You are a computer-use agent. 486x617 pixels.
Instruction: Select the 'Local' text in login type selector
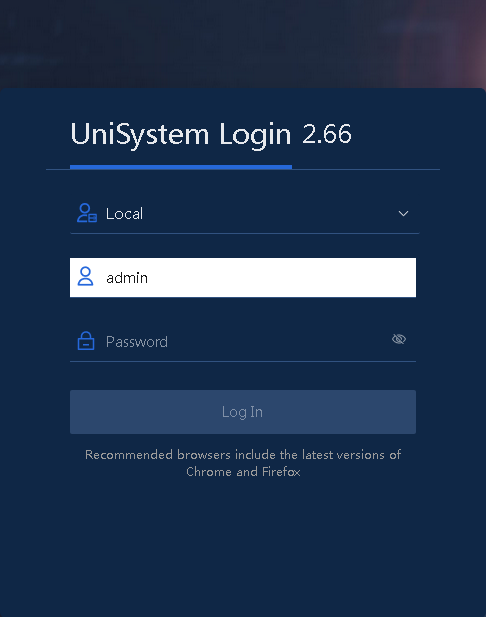point(124,214)
